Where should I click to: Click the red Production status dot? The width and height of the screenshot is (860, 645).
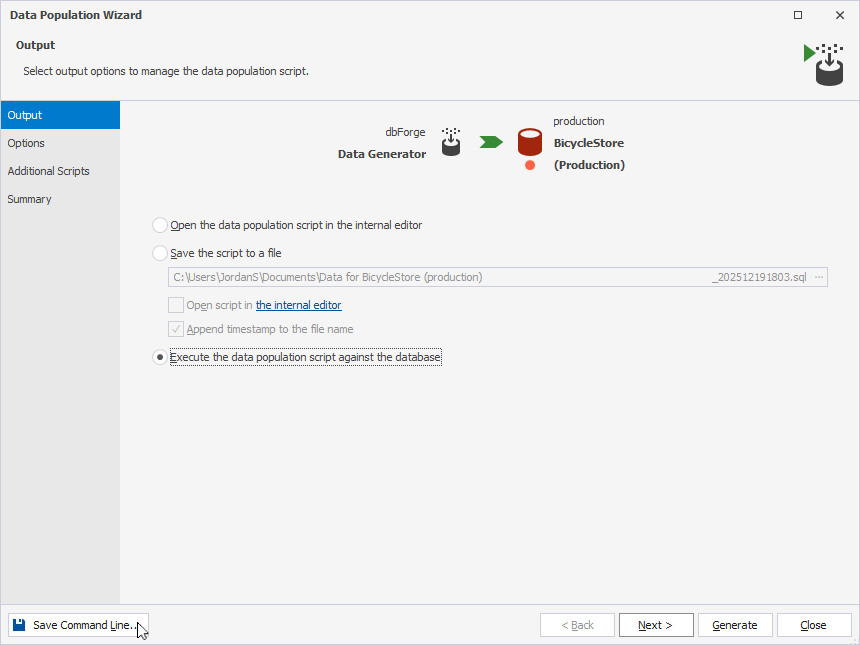pyautogui.click(x=530, y=165)
